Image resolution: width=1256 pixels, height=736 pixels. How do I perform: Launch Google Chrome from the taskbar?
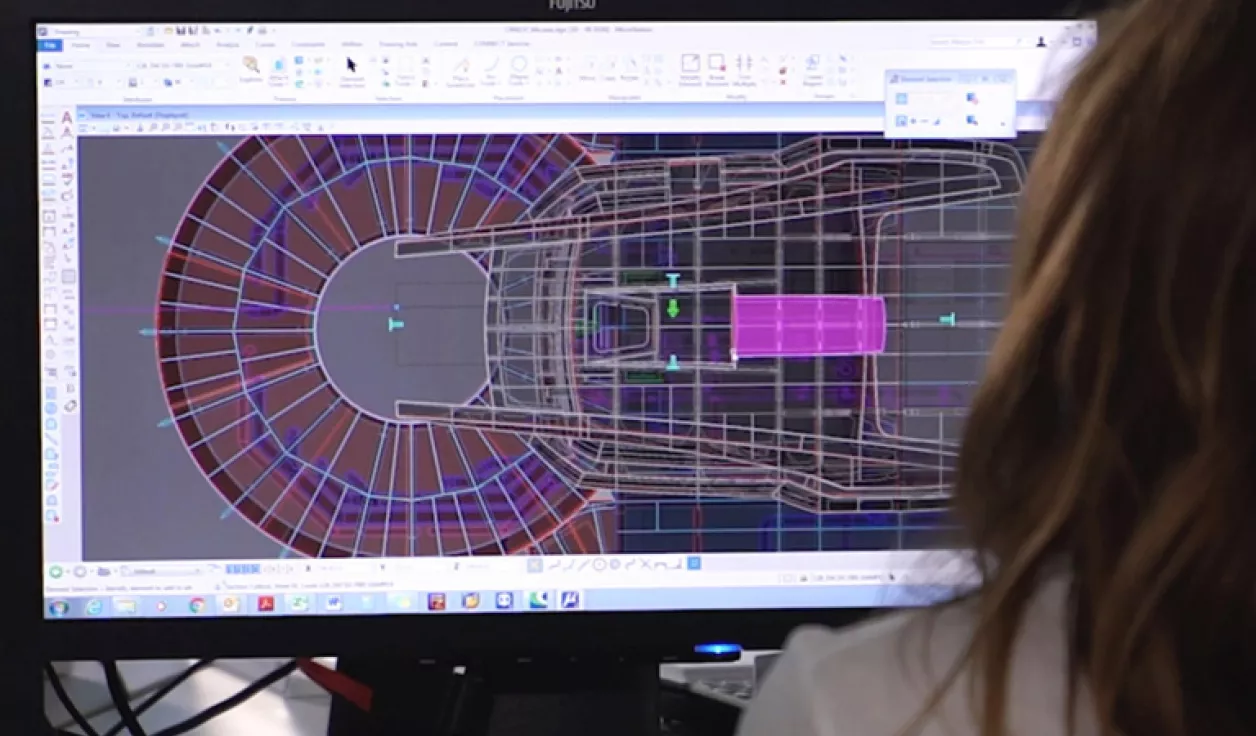pos(197,604)
